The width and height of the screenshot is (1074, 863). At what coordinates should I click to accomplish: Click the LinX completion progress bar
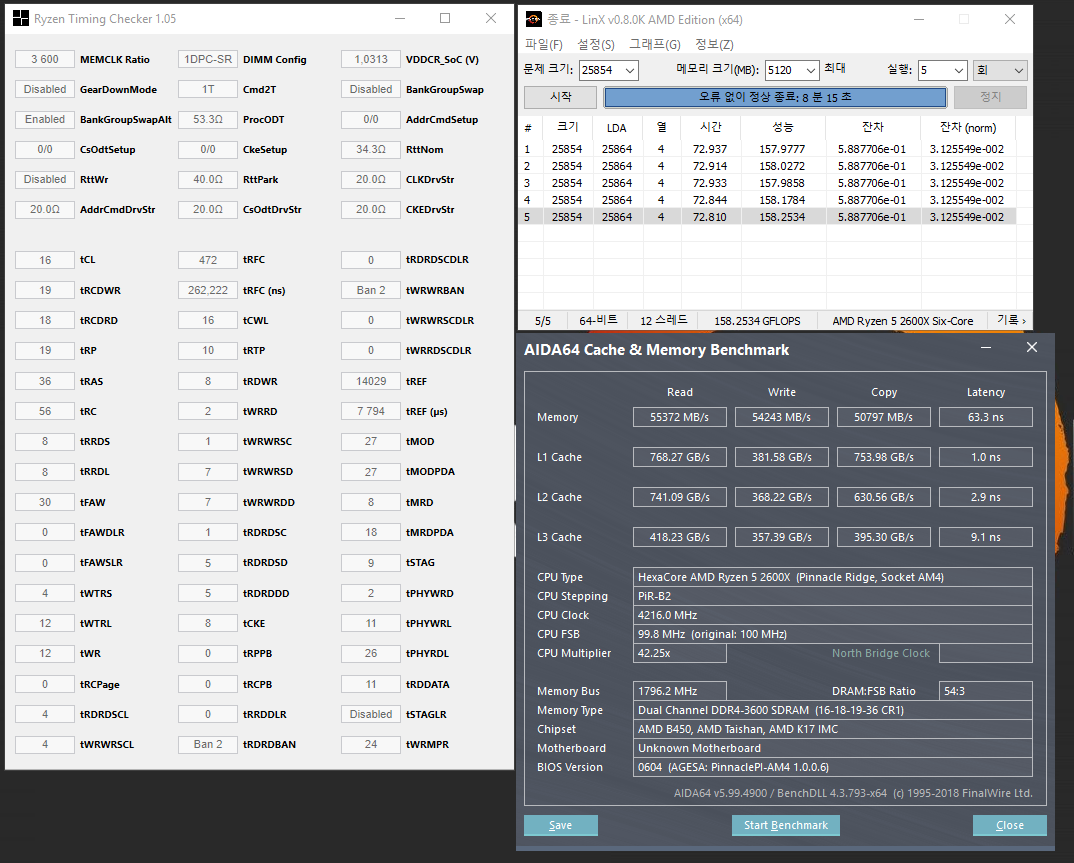coord(775,97)
